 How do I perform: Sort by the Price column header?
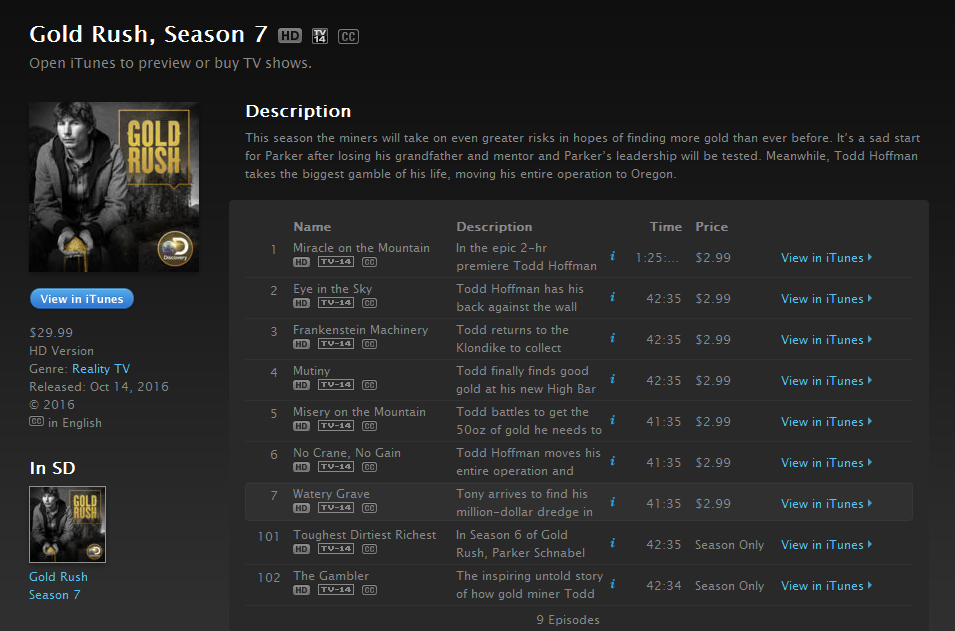pyautogui.click(x=711, y=227)
